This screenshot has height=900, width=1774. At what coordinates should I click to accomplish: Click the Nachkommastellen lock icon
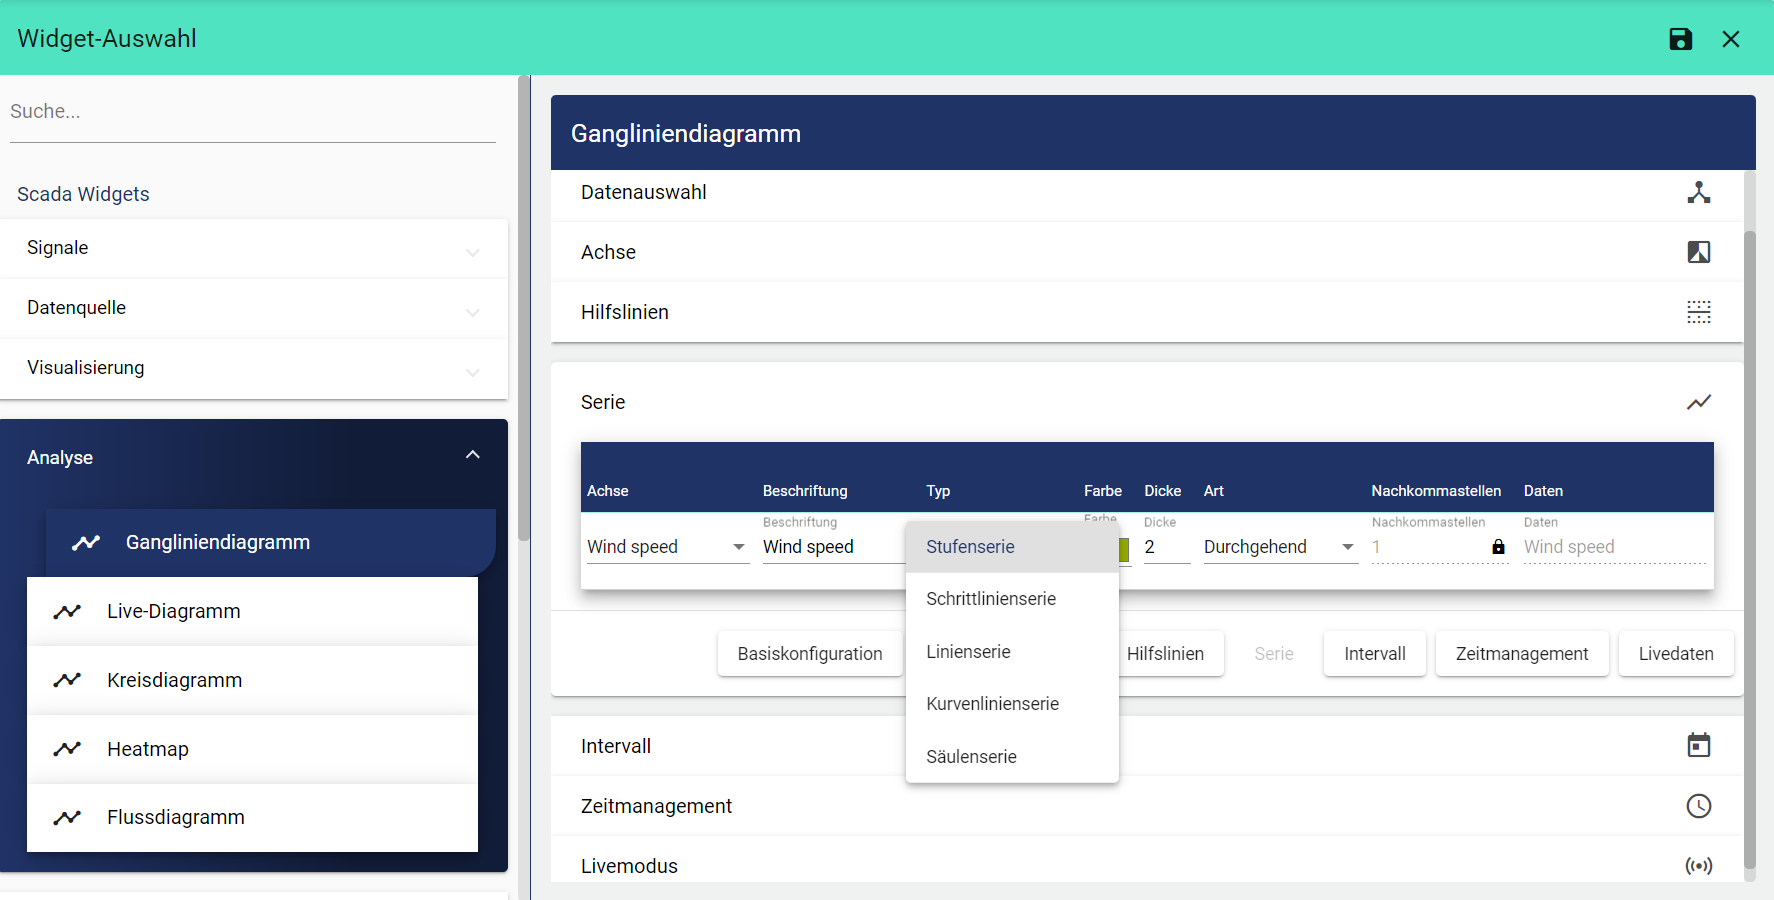(x=1498, y=547)
